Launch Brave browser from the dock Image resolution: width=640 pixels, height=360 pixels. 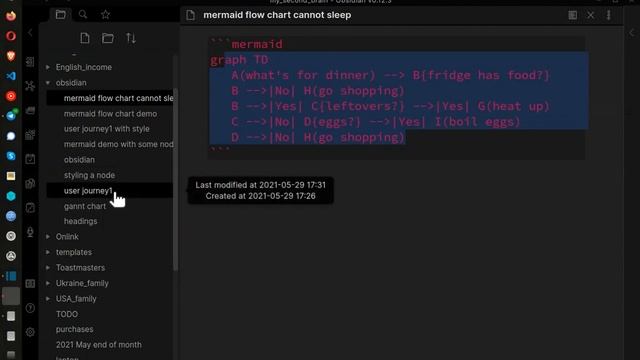11,56
